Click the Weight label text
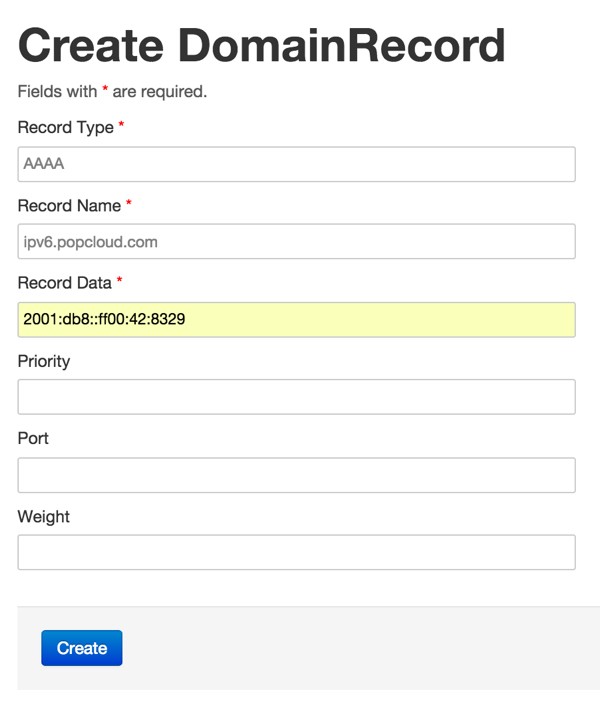The width and height of the screenshot is (600, 702). [44, 517]
